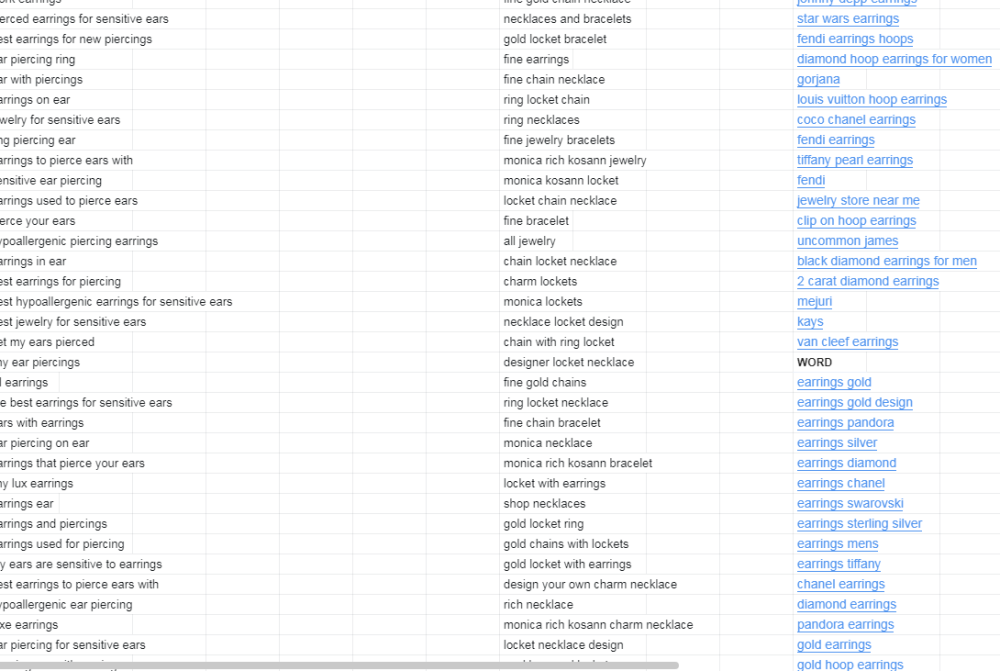Viewport: 1000px width, 671px height.
Task: Click the "earrings chanel" link
Action: (841, 483)
